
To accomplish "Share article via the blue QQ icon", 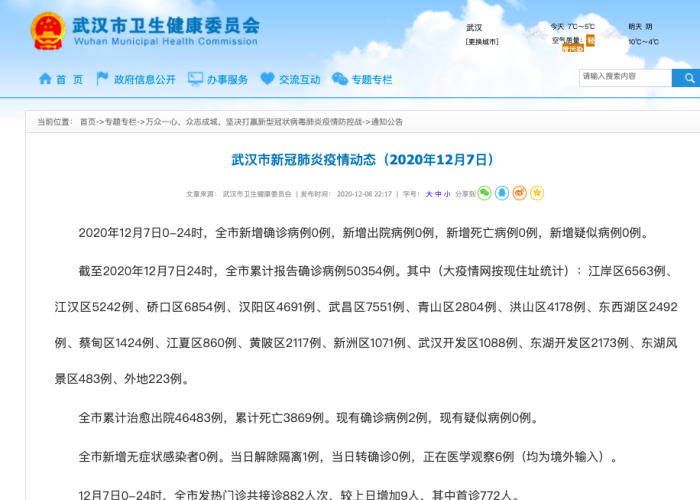I will point(502,193).
